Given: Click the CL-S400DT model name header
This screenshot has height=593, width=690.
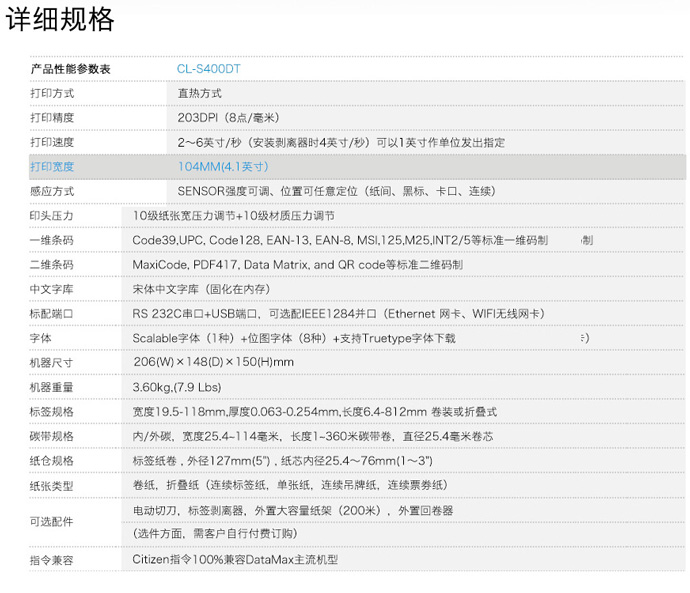Looking at the screenshot, I should coord(208,69).
